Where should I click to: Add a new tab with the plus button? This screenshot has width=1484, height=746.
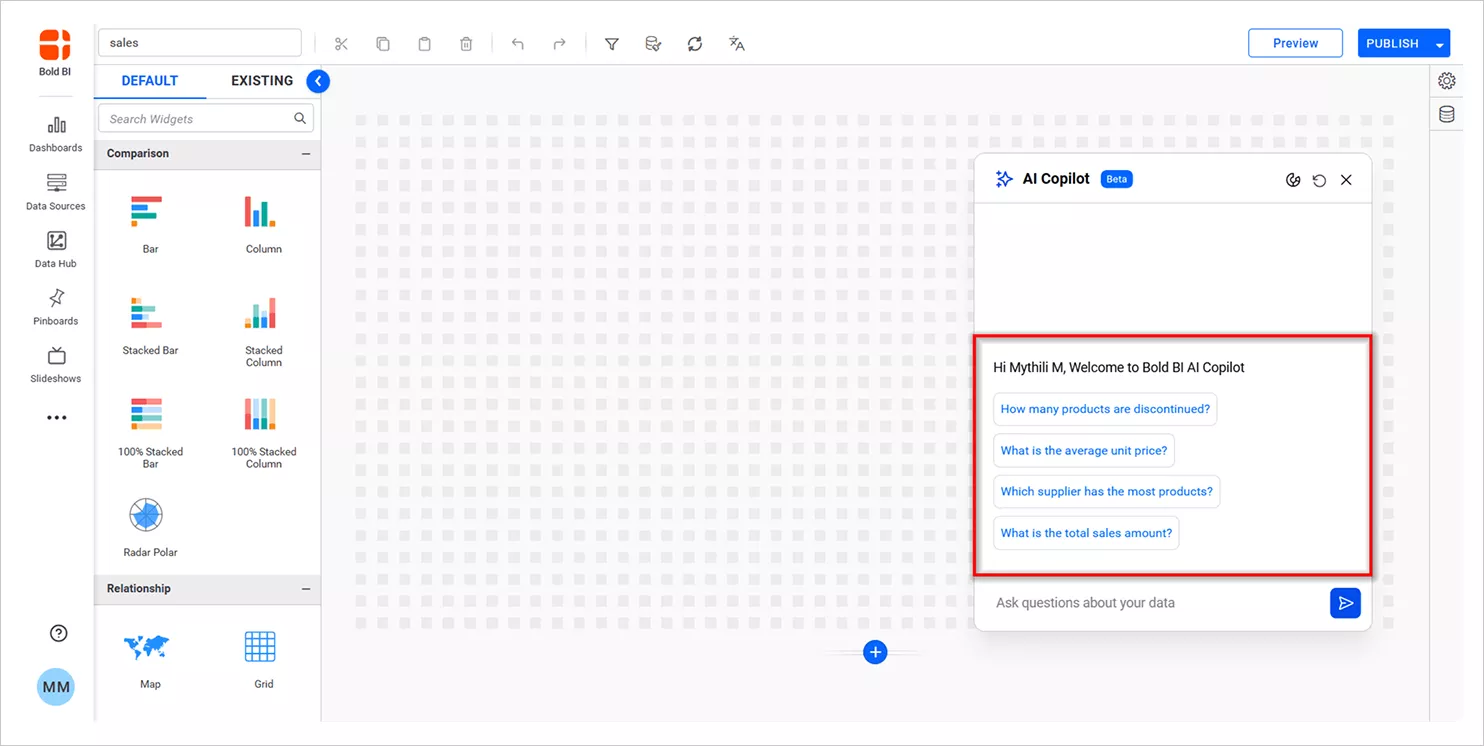(875, 652)
